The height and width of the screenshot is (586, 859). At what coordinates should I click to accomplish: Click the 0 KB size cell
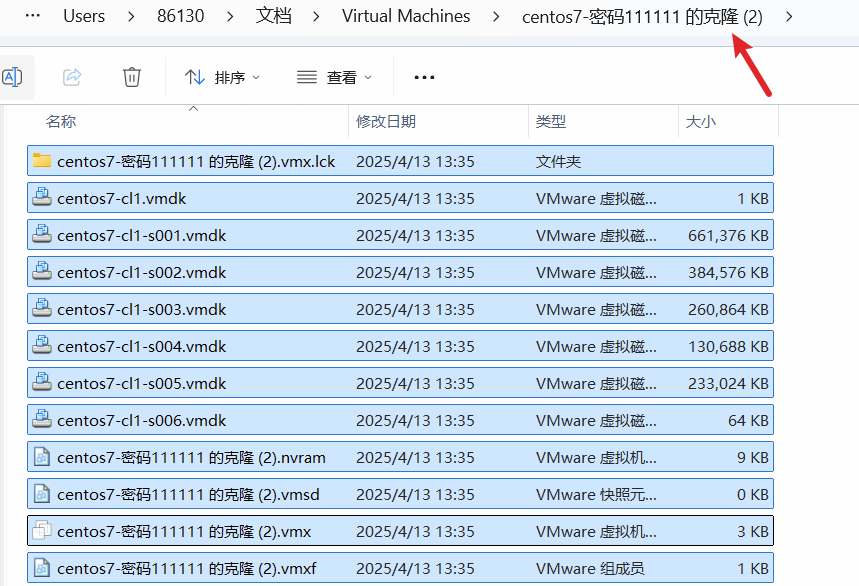[x=753, y=495]
